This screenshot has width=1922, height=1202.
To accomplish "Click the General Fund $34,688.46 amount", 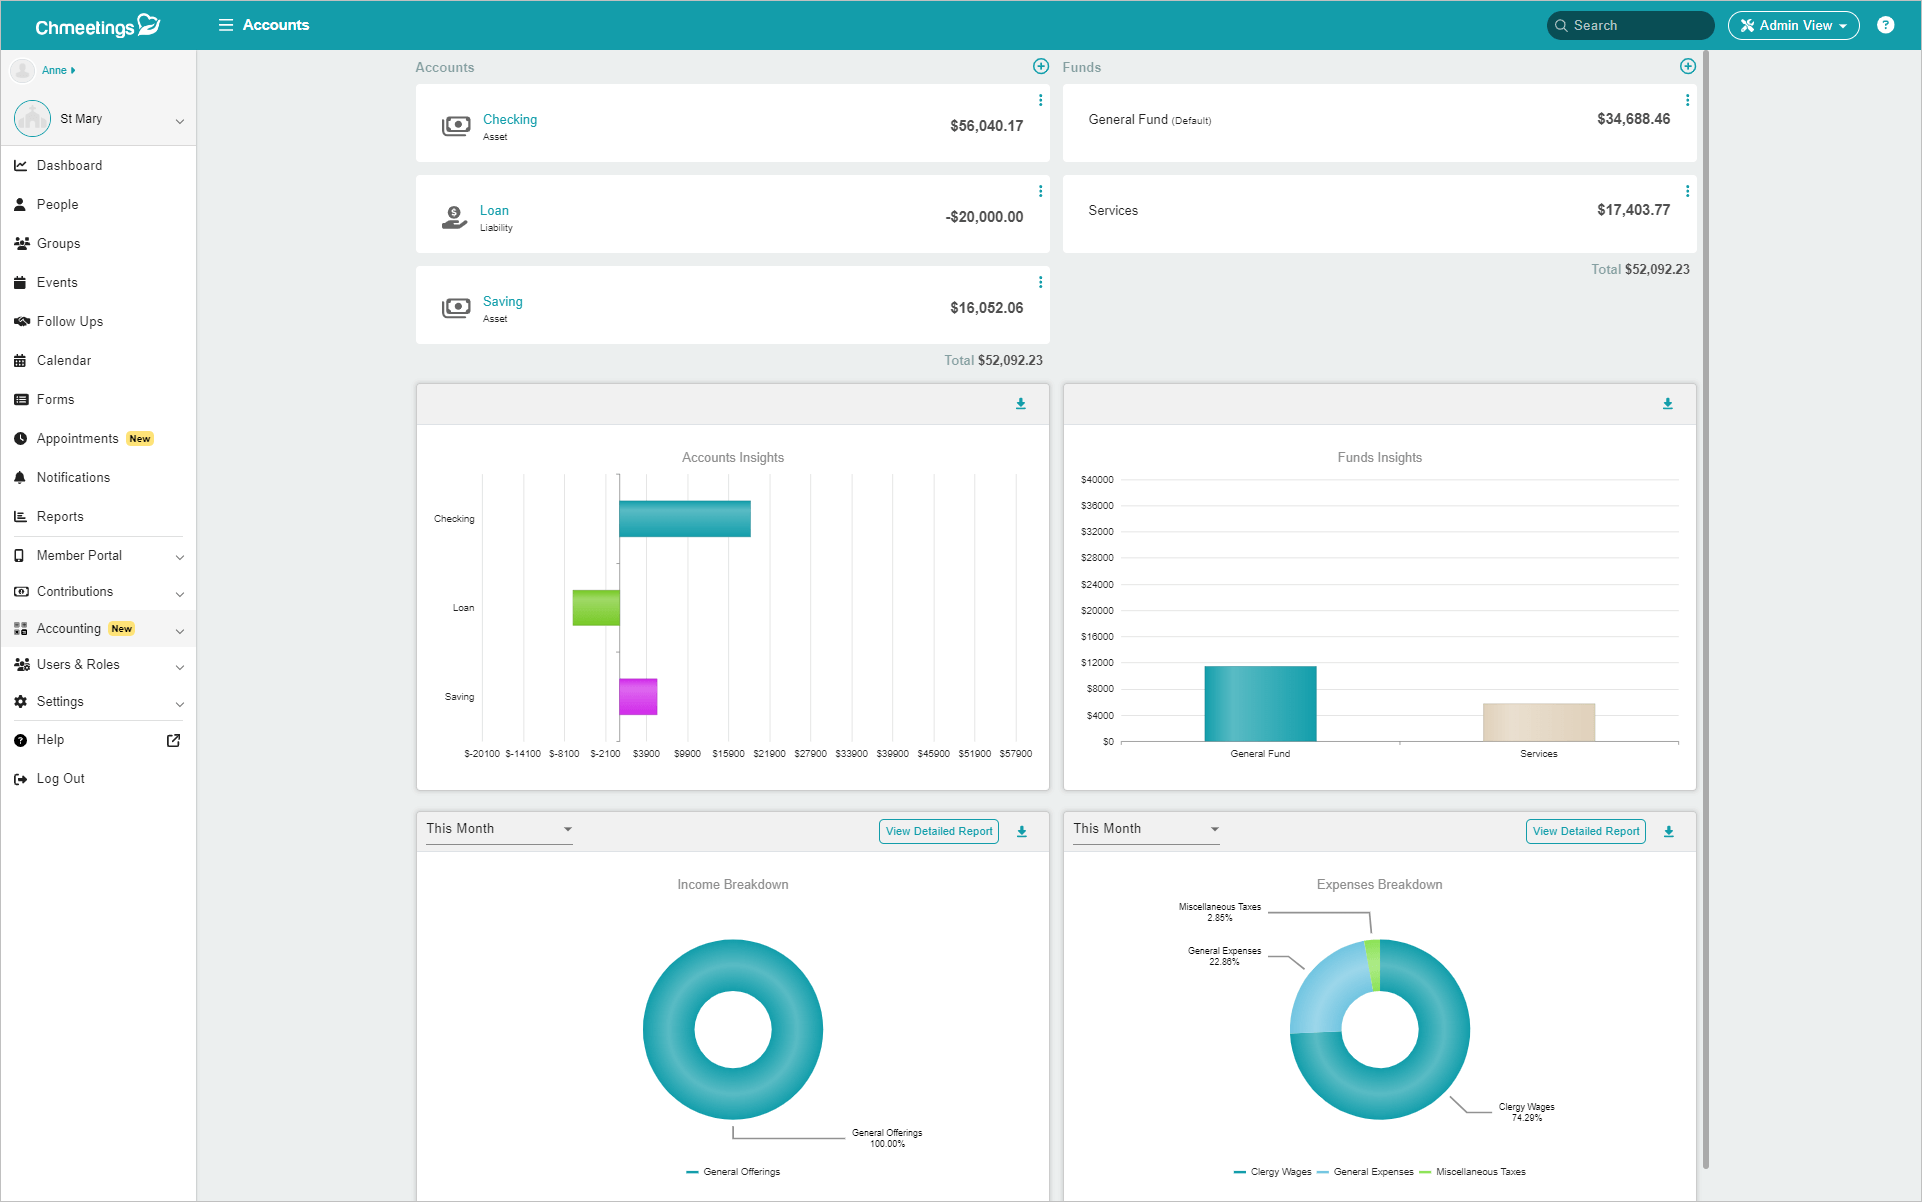I will pyautogui.click(x=1633, y=119).
